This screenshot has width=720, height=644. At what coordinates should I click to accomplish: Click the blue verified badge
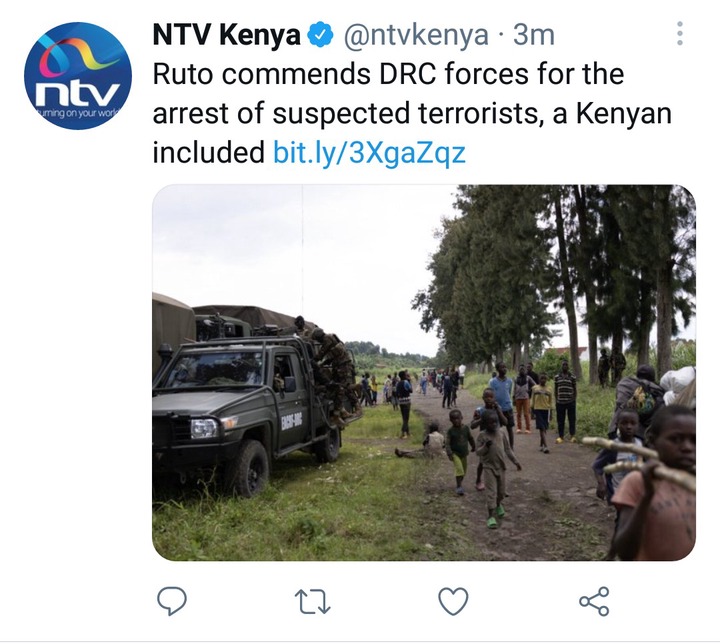coord(320,36)
